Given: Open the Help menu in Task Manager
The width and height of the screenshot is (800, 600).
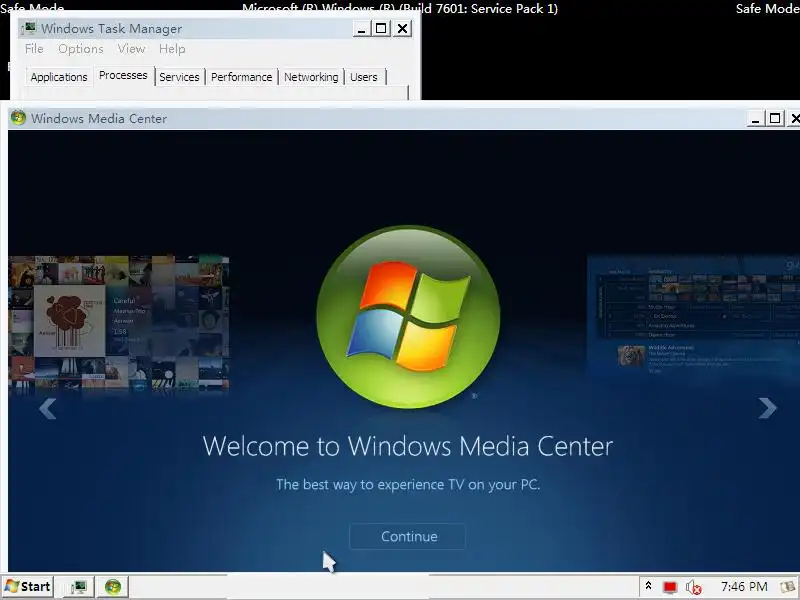Looking at the screenshot, I should 172,49.
